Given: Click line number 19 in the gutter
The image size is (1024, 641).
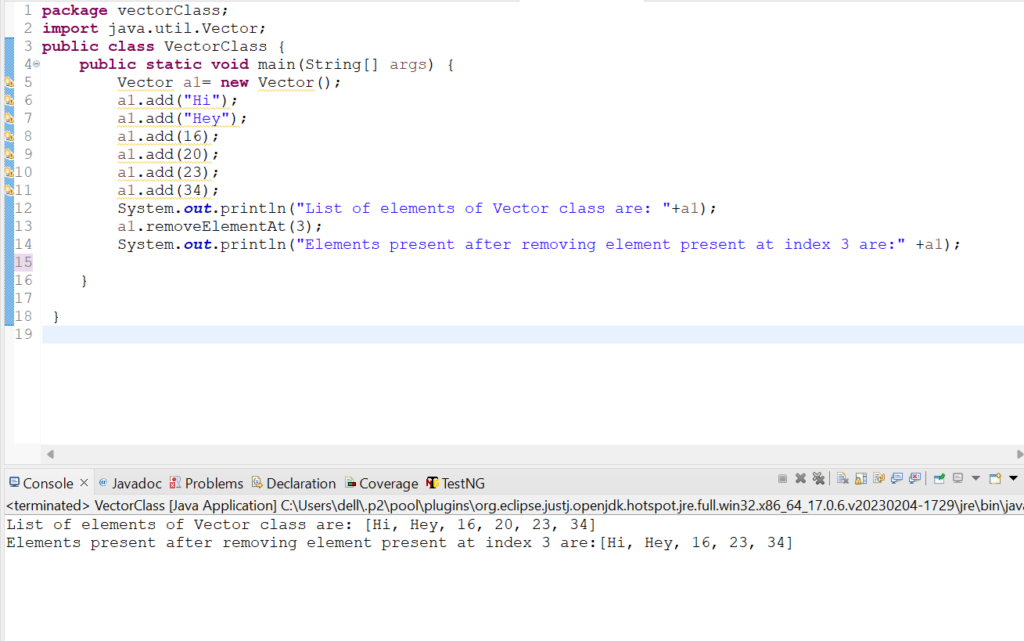Looking at the screenshot, I should 24,334.
